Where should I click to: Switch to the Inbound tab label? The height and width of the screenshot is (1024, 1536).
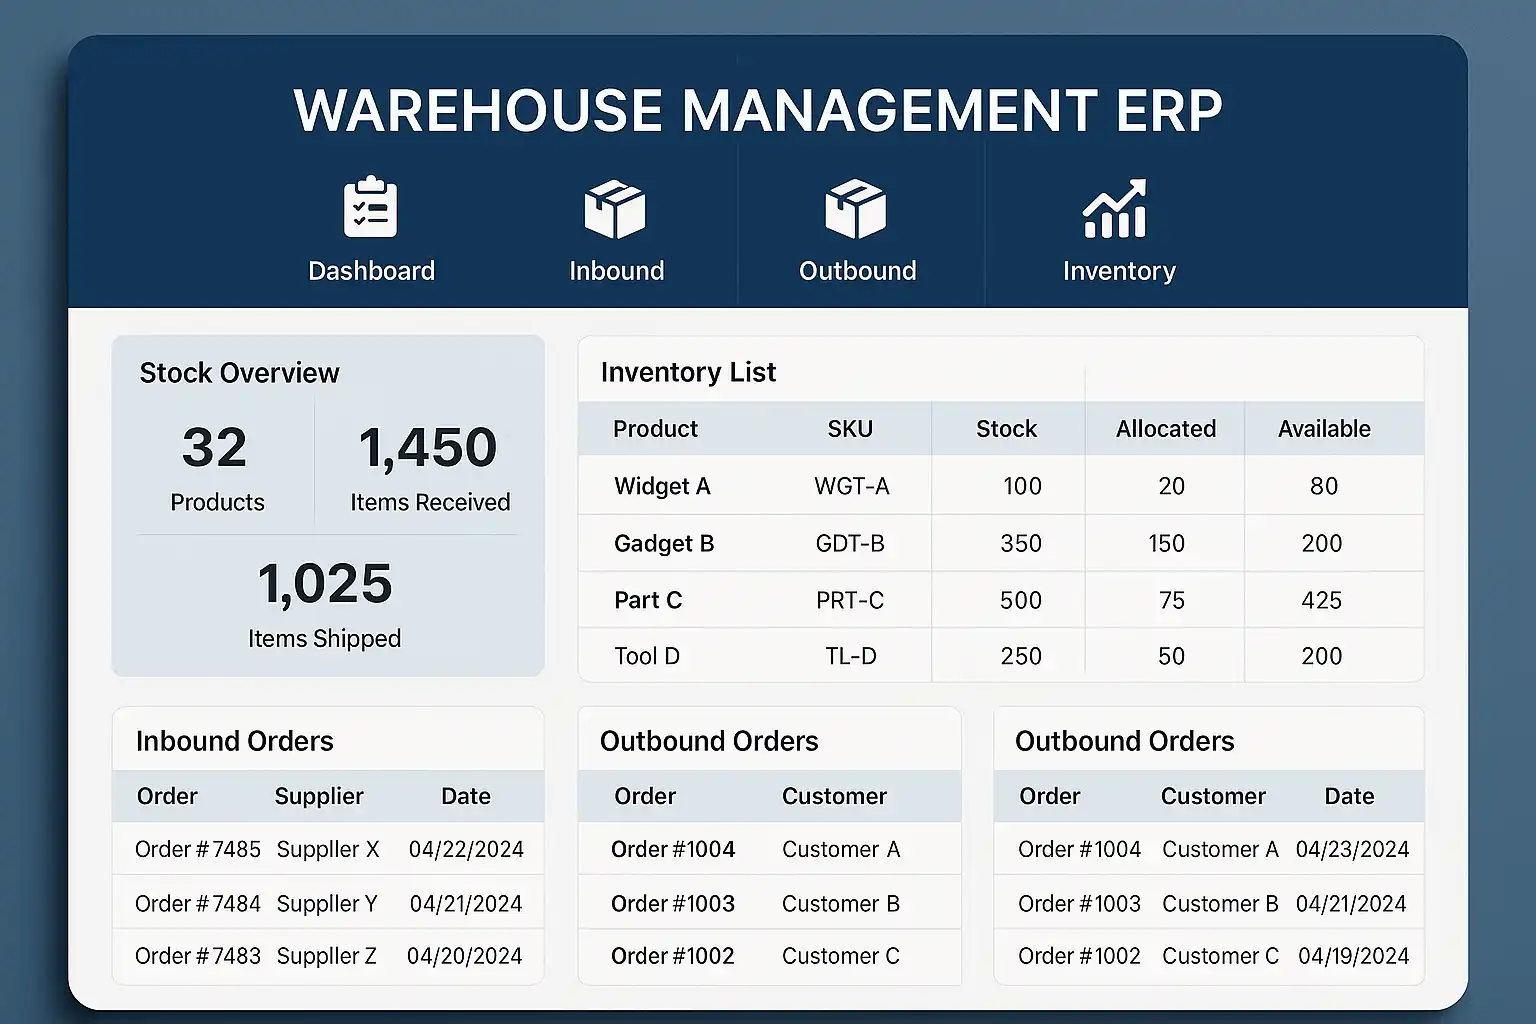pyautogui.click(x=616, y=271)
